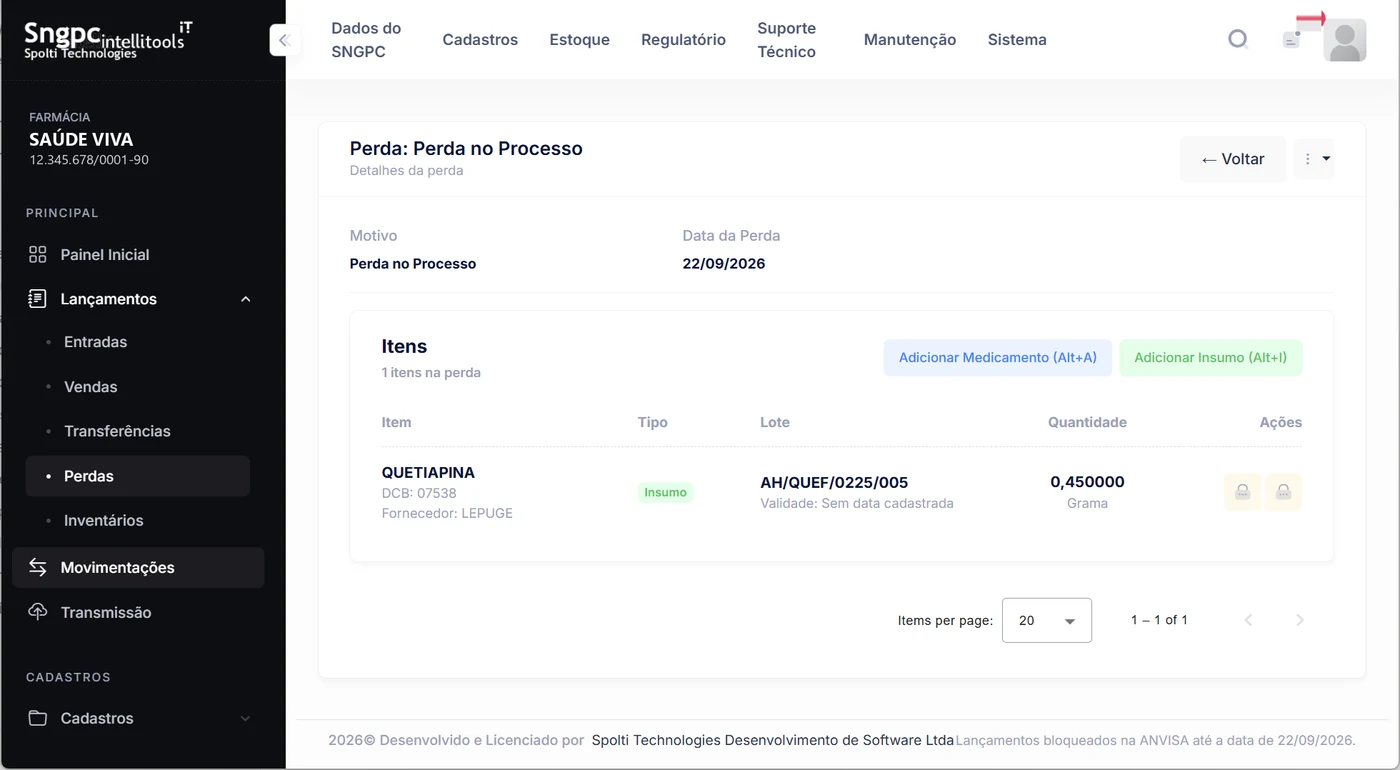Click the Voltar button
The image size is (1400, 770).
pos(1233,159)
